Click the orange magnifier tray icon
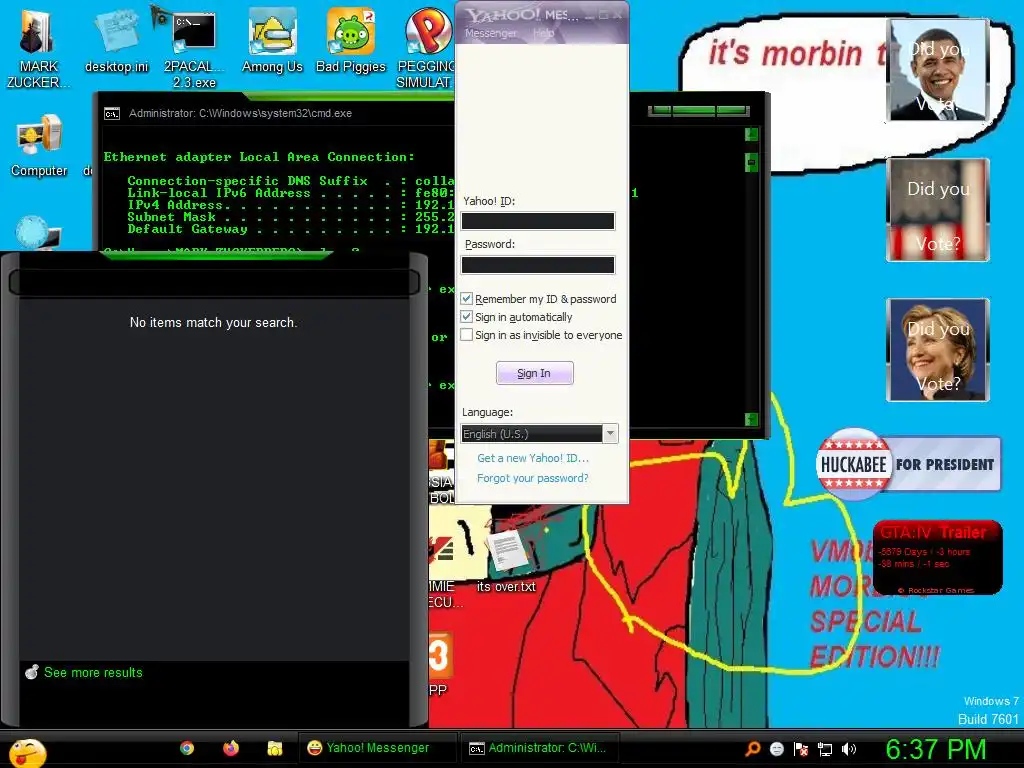The width and height of the screenshot is (1024, 768). (752, 749)
